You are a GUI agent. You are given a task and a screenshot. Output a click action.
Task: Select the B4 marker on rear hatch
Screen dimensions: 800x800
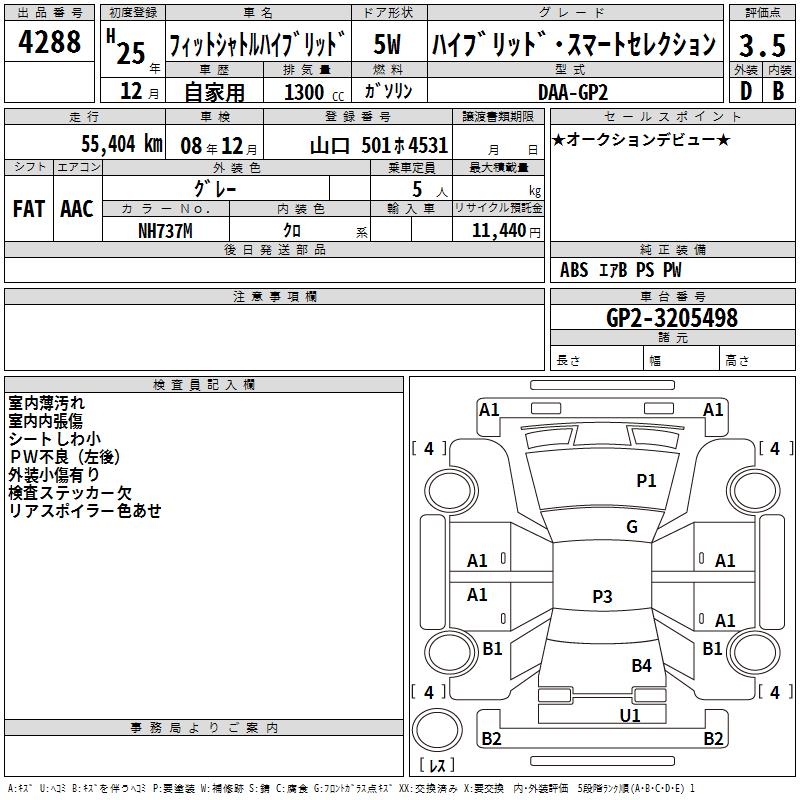641,665
